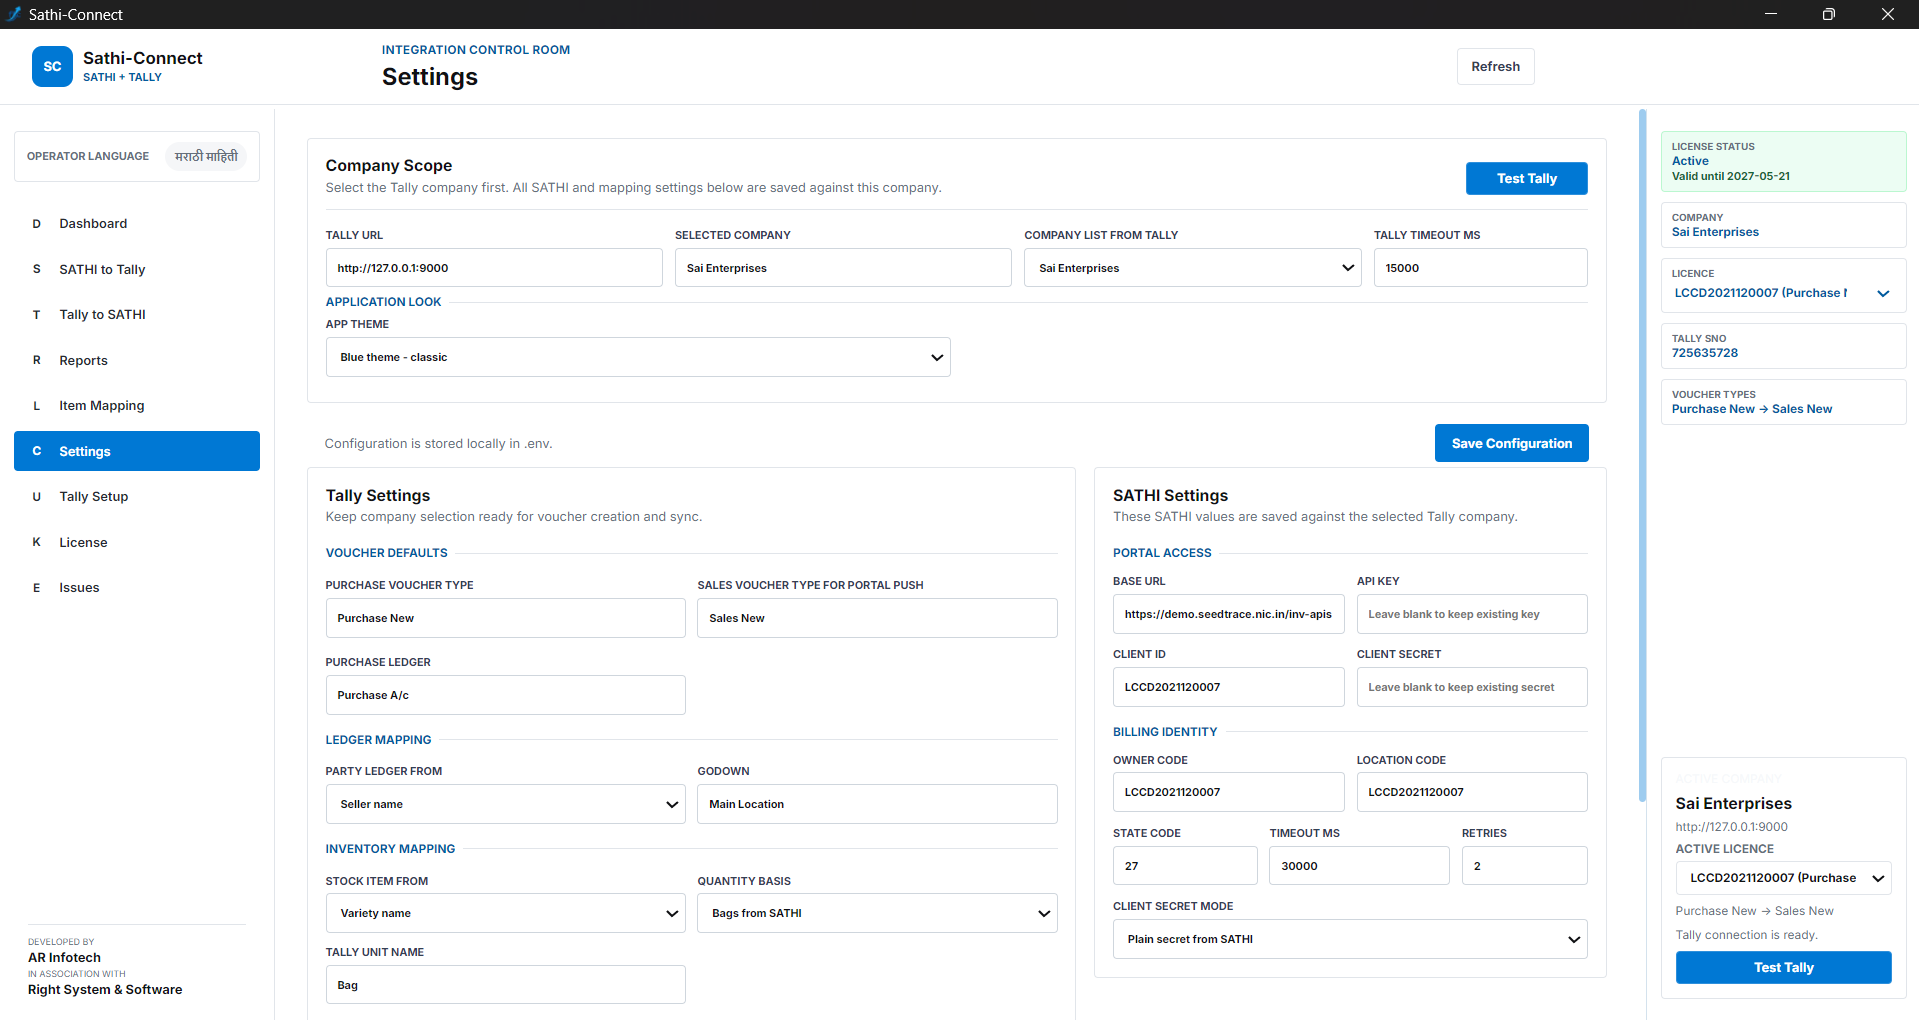
Task: Open Active Licence dropdown
Action: [1783, 878]
